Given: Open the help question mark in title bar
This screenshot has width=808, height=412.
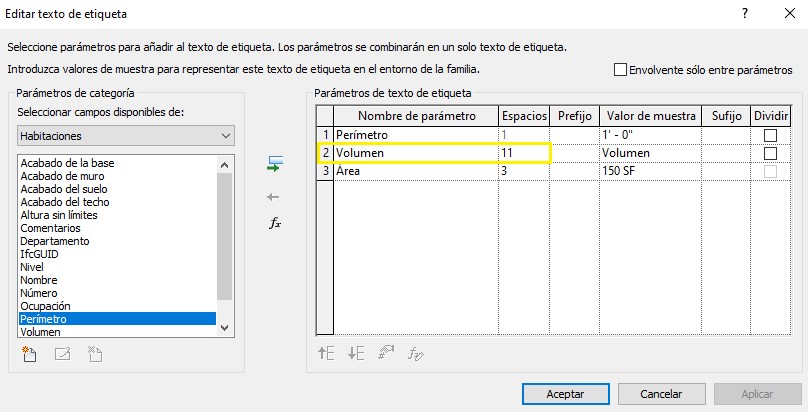Looking at the screenshot, I should coord(745,15).
